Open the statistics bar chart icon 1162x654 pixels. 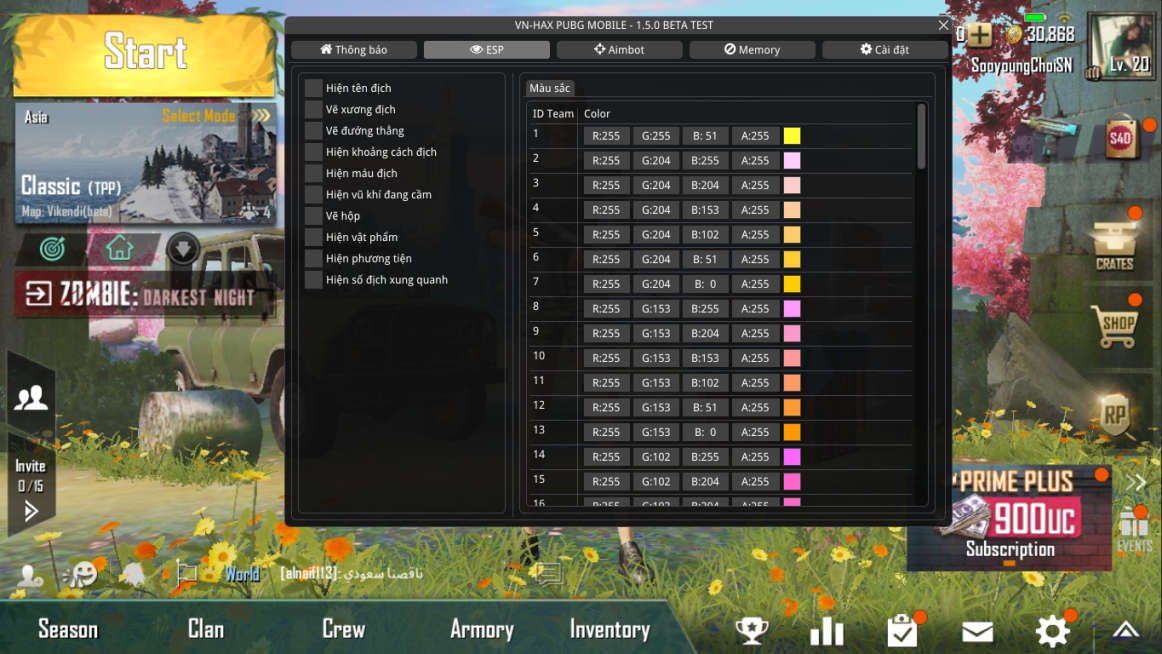coord(827,631)
